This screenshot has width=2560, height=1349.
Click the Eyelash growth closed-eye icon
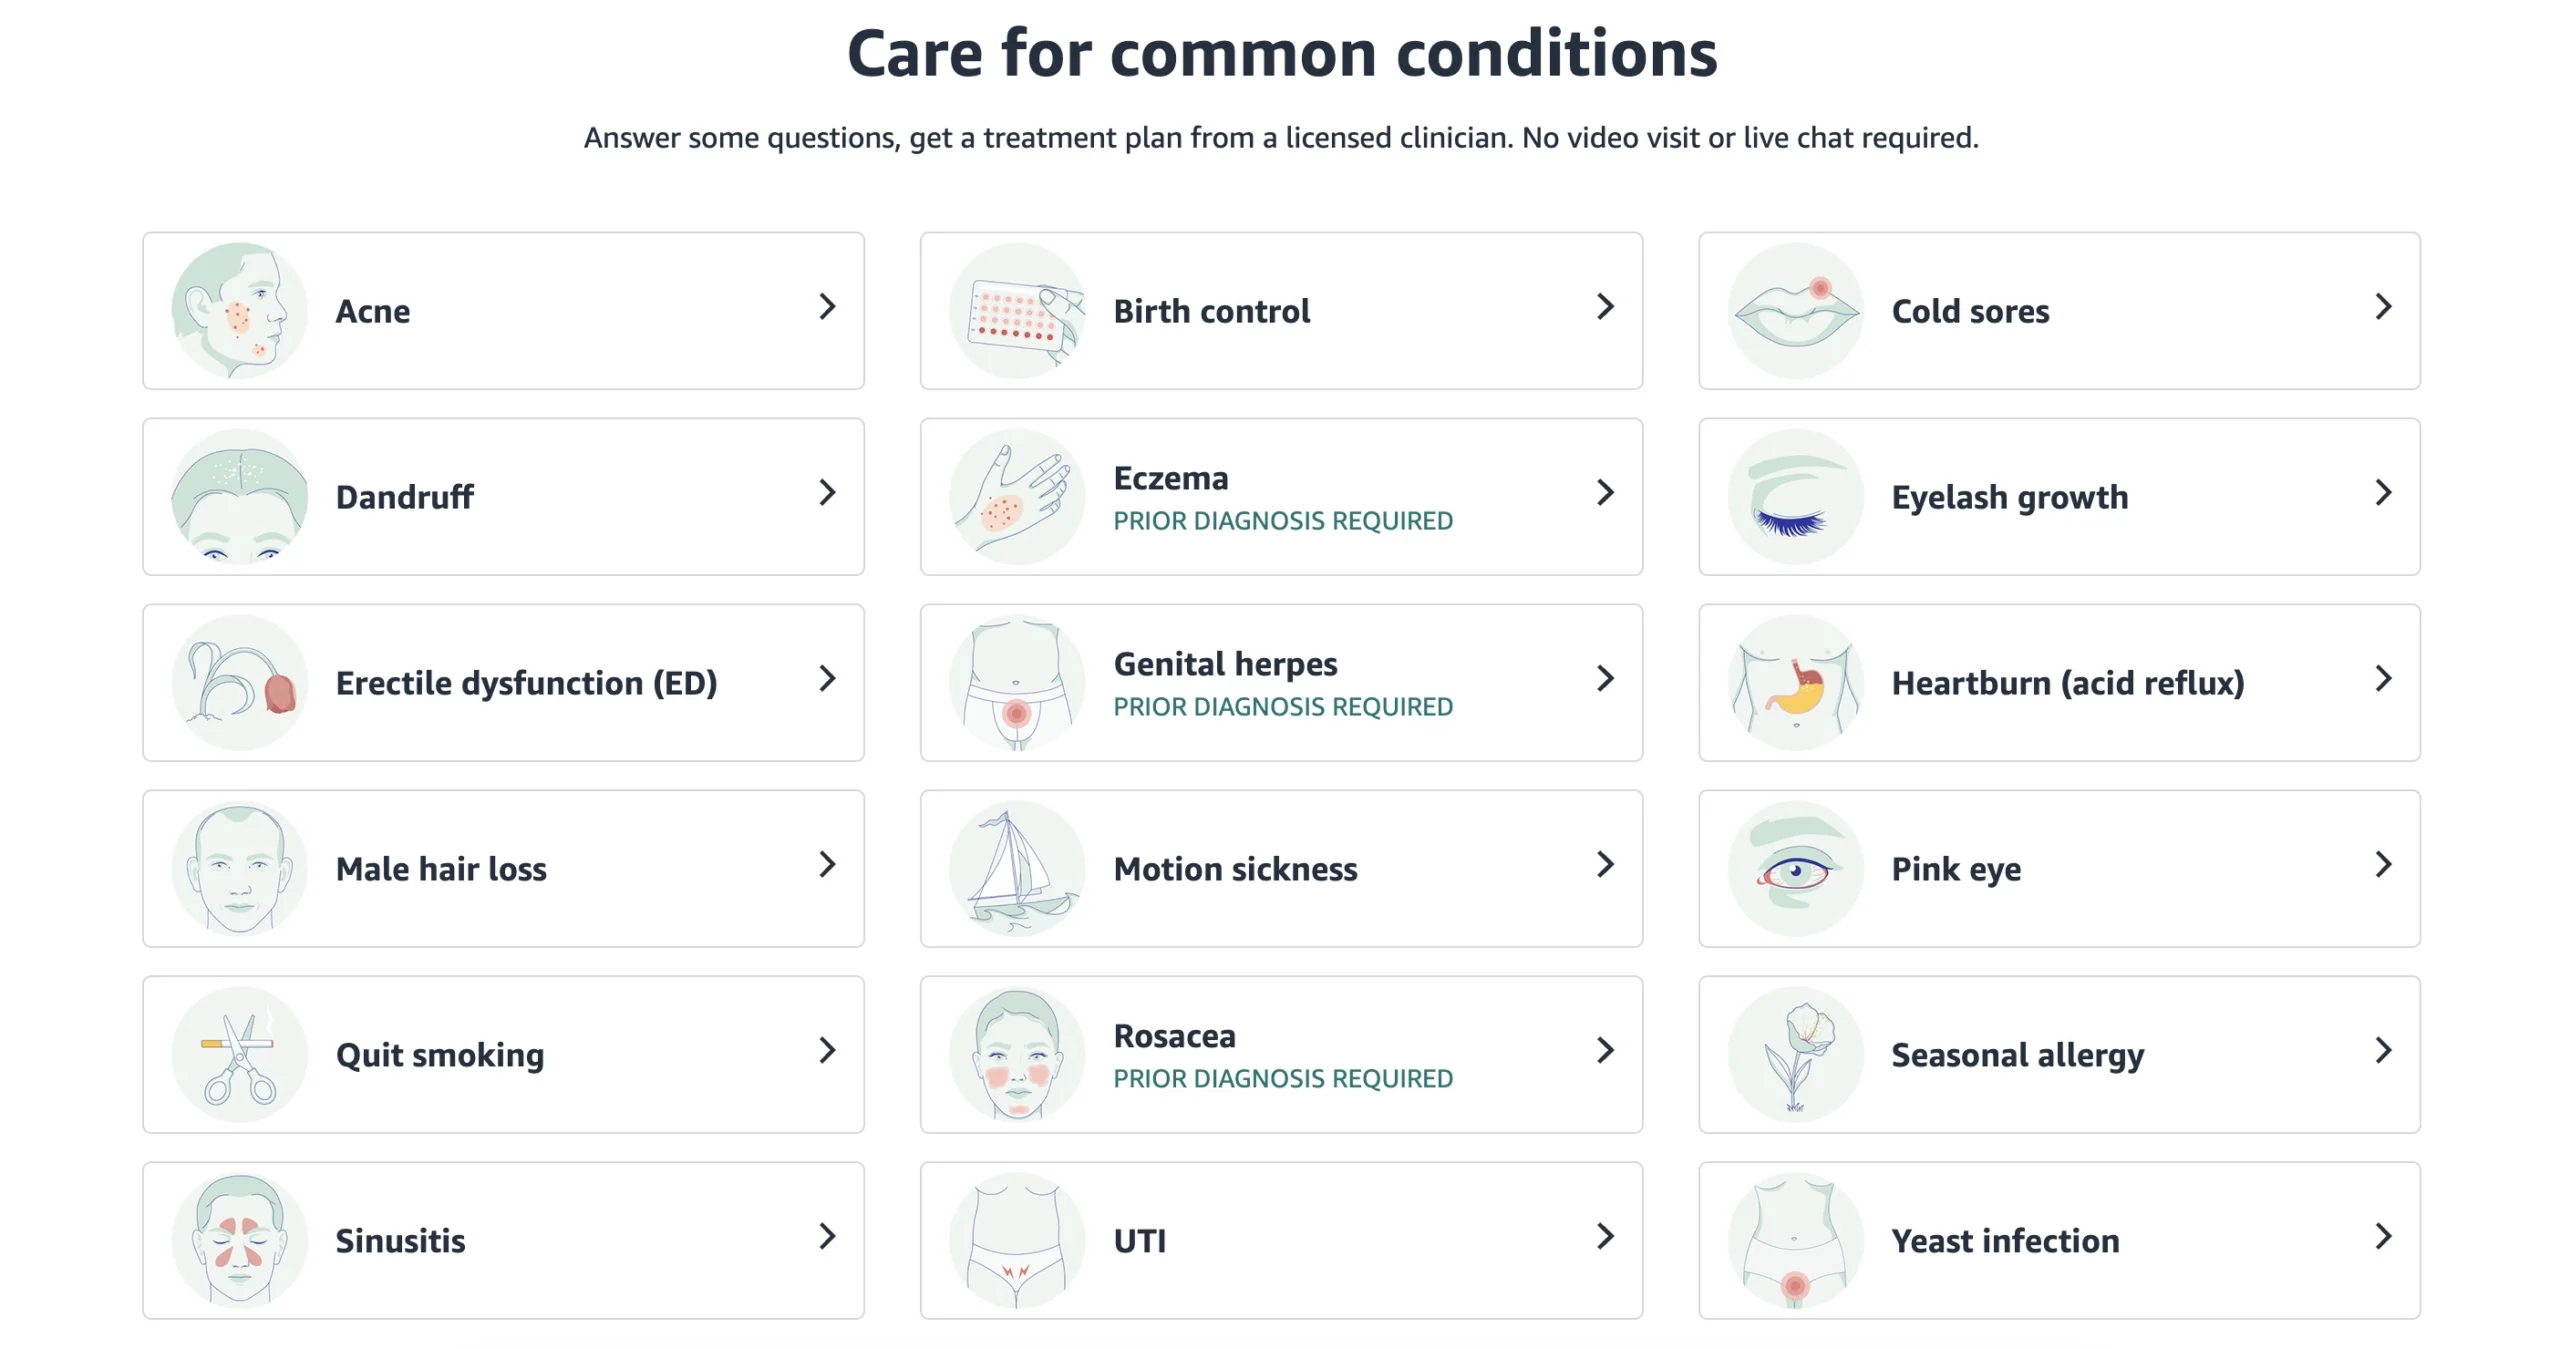tap(1795, 497)
